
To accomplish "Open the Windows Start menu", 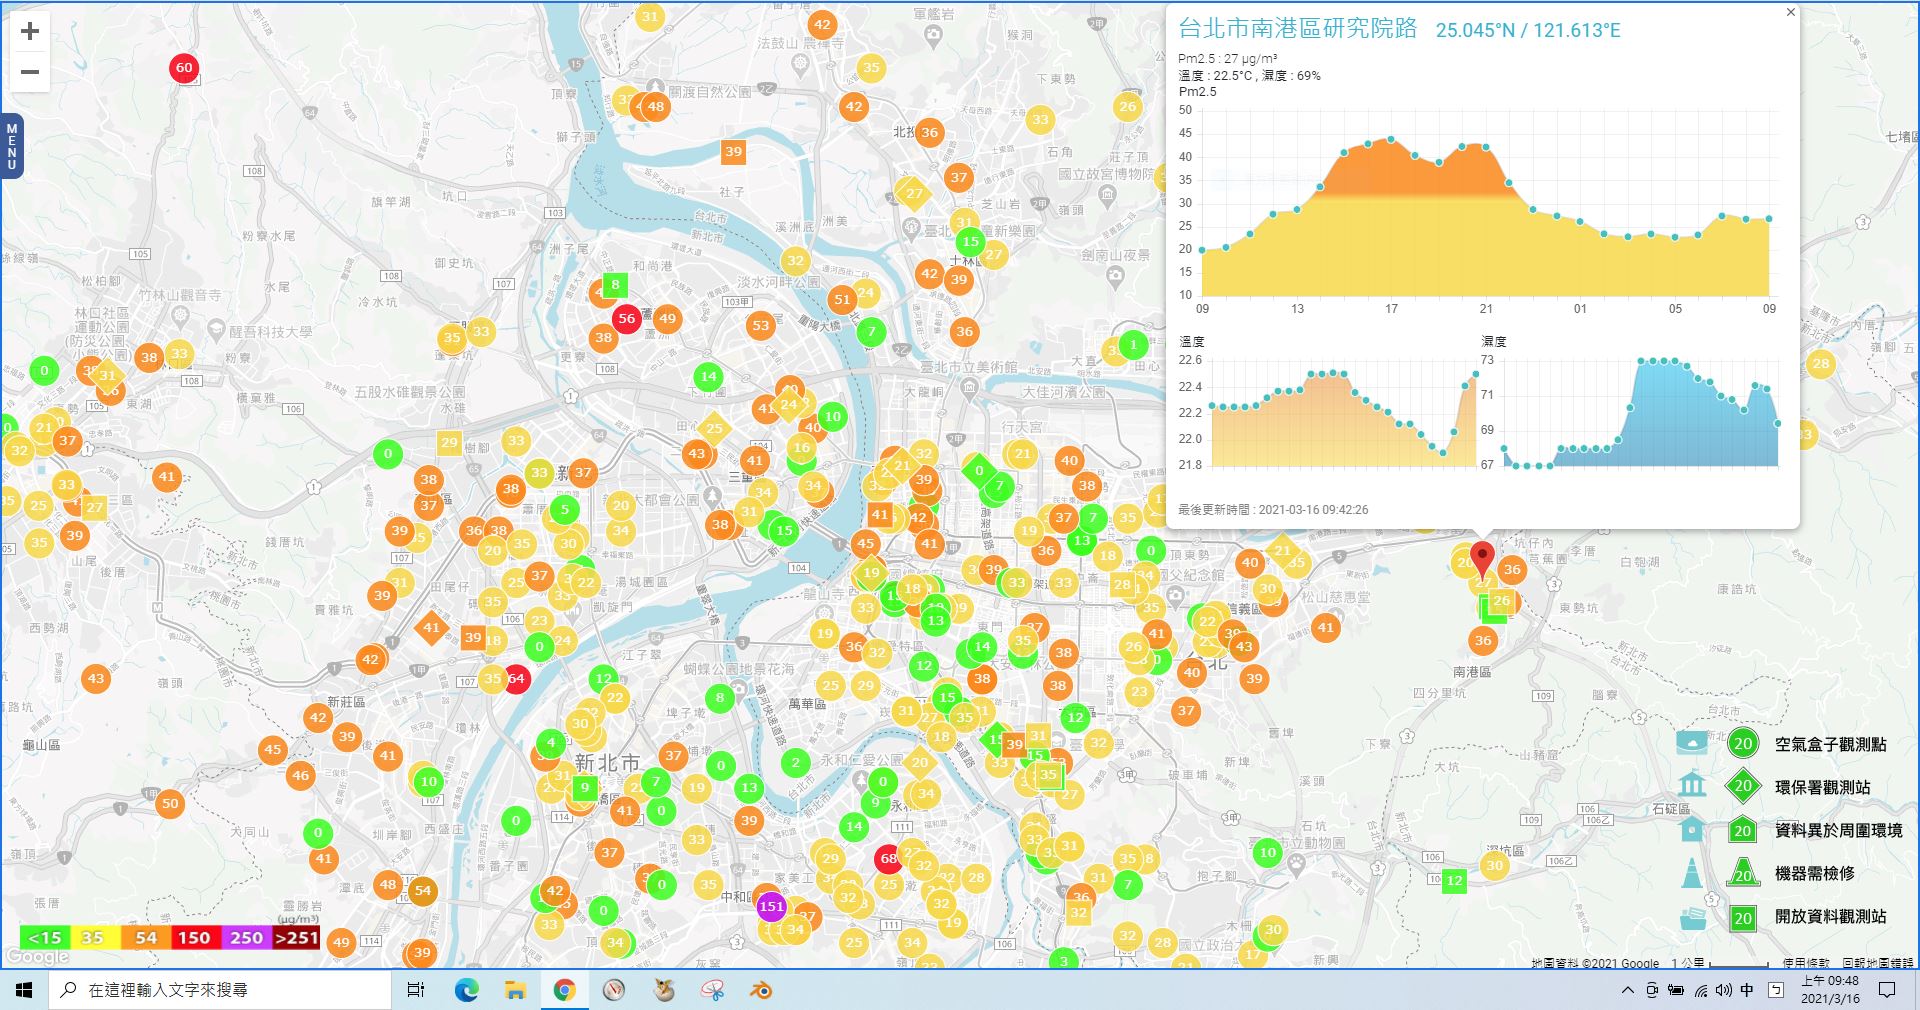I will [x=24, y=990].
